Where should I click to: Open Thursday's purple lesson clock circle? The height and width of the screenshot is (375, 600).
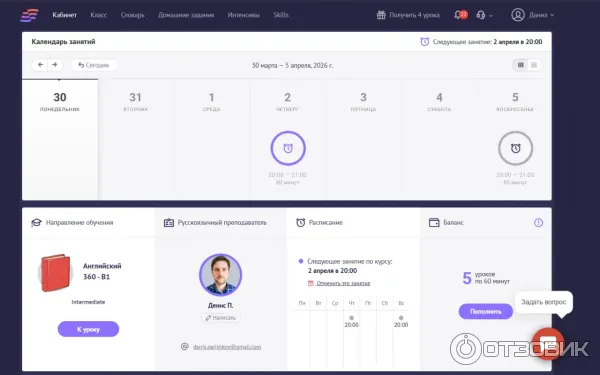pyautogui.click(x=288, y=148)
